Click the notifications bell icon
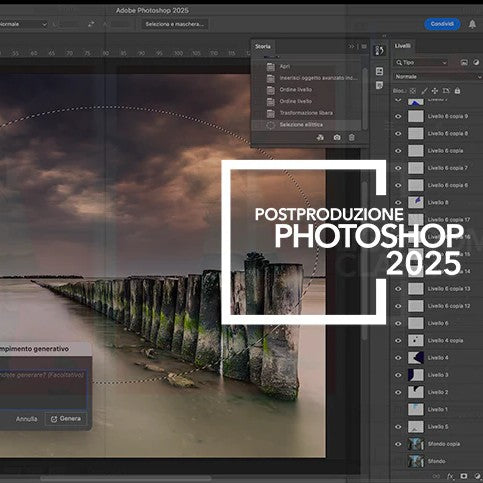This screenshot has width=483, height=483. (x=472, y=24)
